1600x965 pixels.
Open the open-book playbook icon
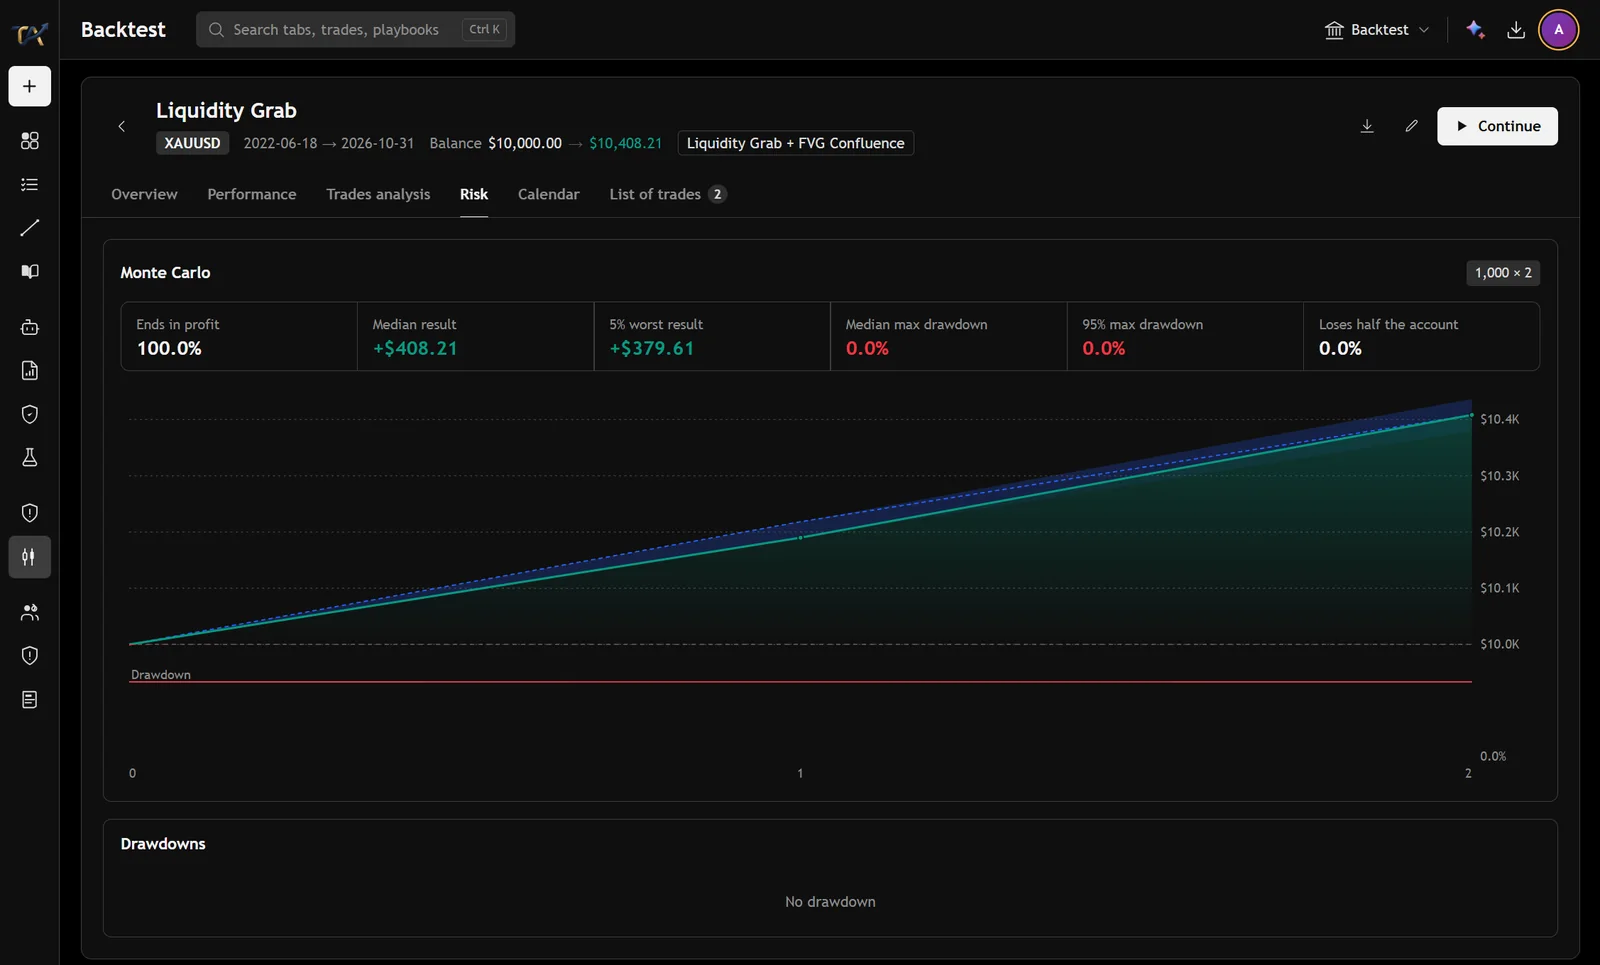(x=30, y=272)
